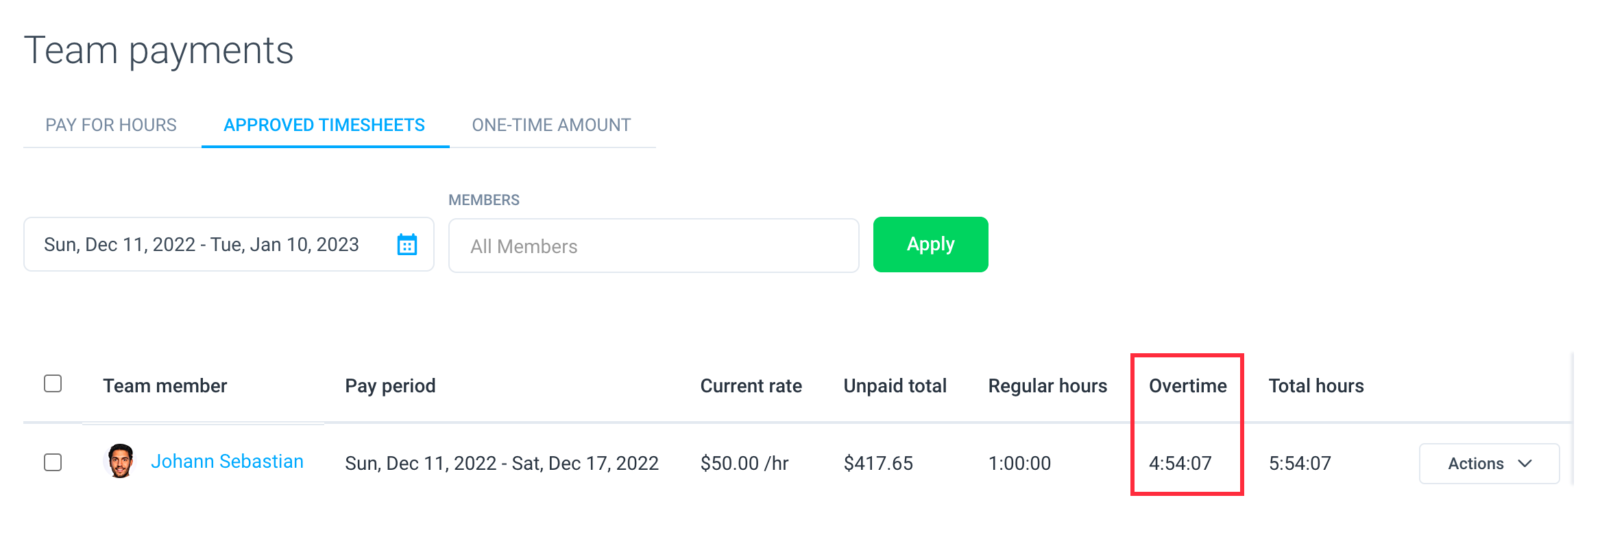Click the Pay period column header
This screenshot has width=1600, height=535.
click(x=390, y=386)
